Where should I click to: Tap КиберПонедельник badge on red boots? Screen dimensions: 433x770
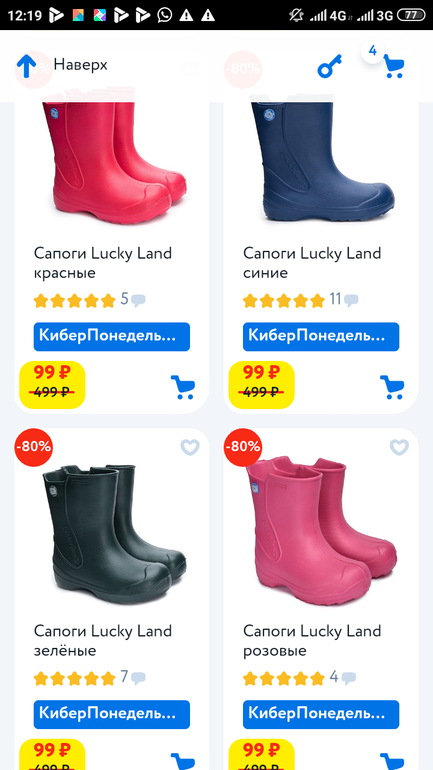point(111,336)
